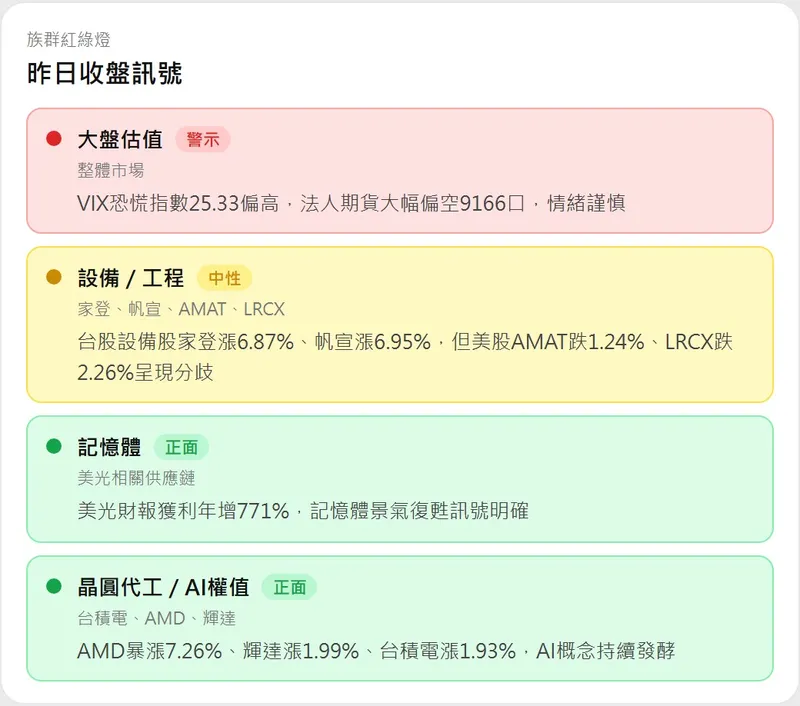
Task: Click the red dot beside 大盤估值
Action: click(x=54, y=139)
